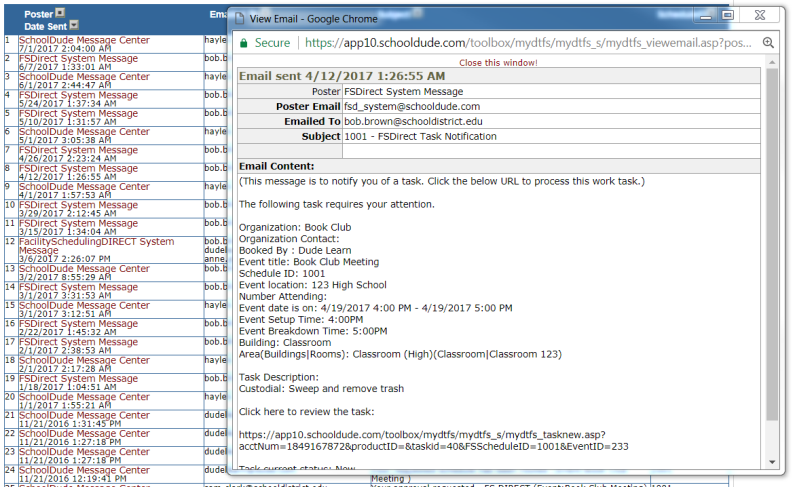Click '1001 - FSDirect Task Notification' subject value
This screenshot has height=487, width=795.
click(420, 136)
